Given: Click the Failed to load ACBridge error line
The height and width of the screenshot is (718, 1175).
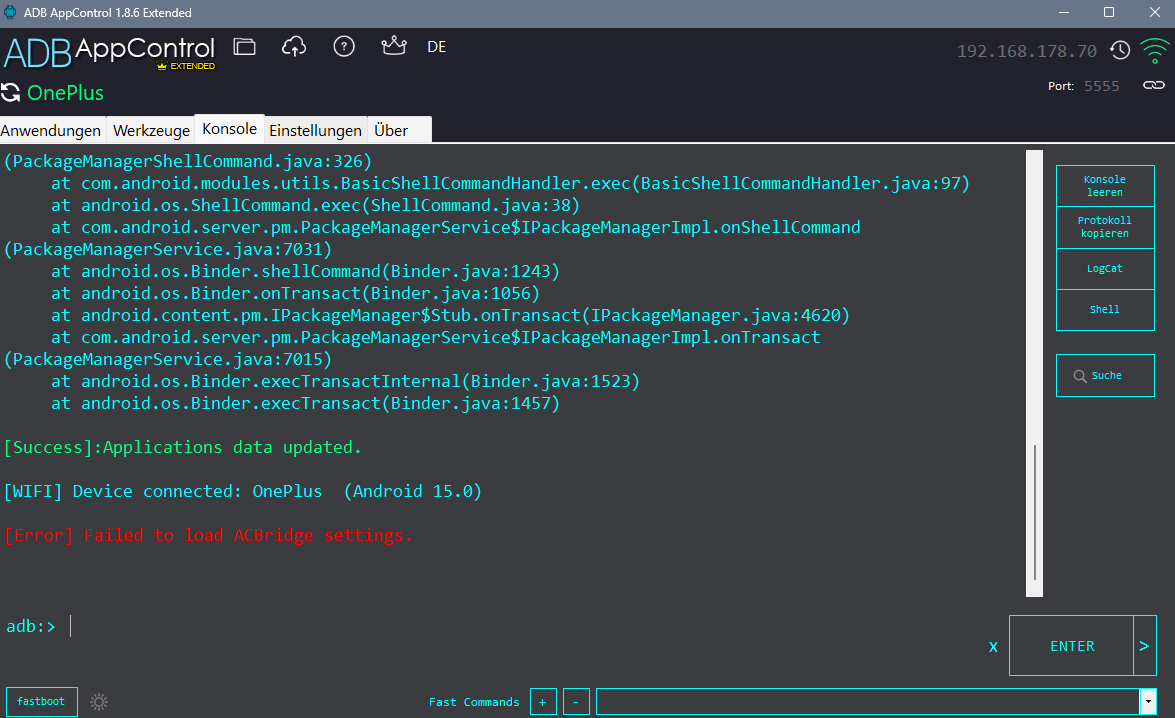Looking at the screenshot, I should [208, 536].
